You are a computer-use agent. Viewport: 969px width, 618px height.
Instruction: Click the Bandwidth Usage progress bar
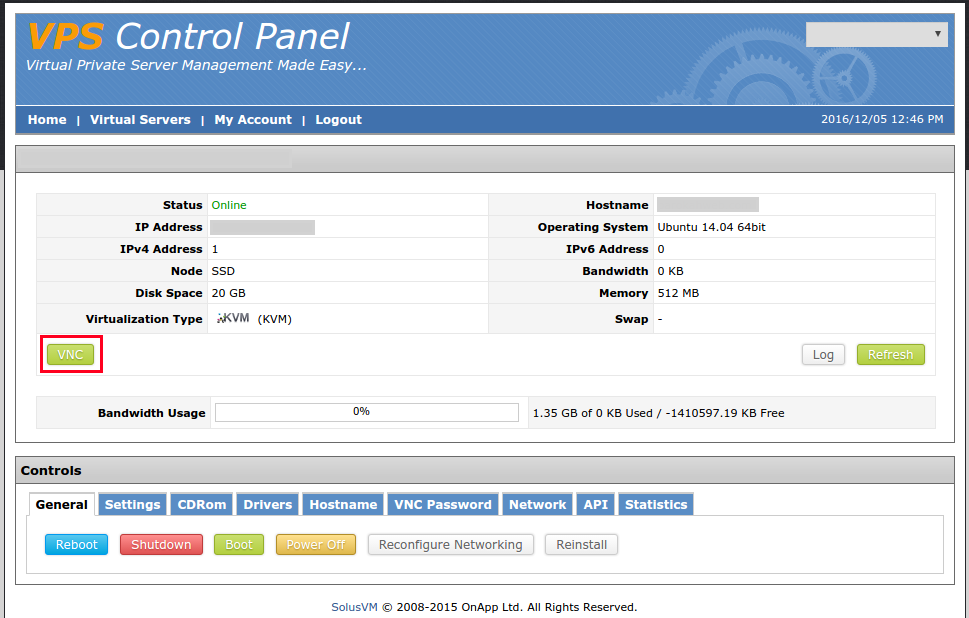(x=366, y=412)
